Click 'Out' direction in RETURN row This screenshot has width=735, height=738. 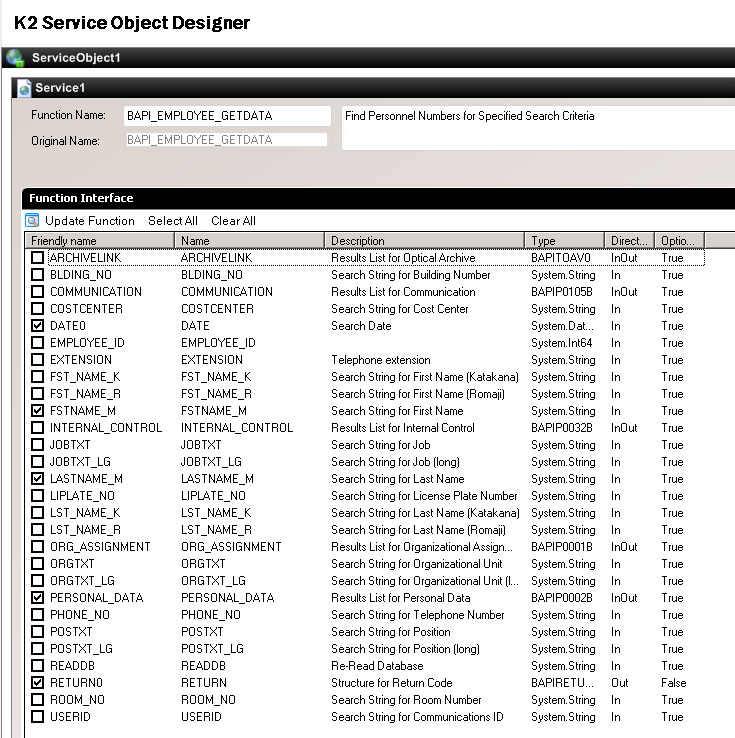point(619,682)
